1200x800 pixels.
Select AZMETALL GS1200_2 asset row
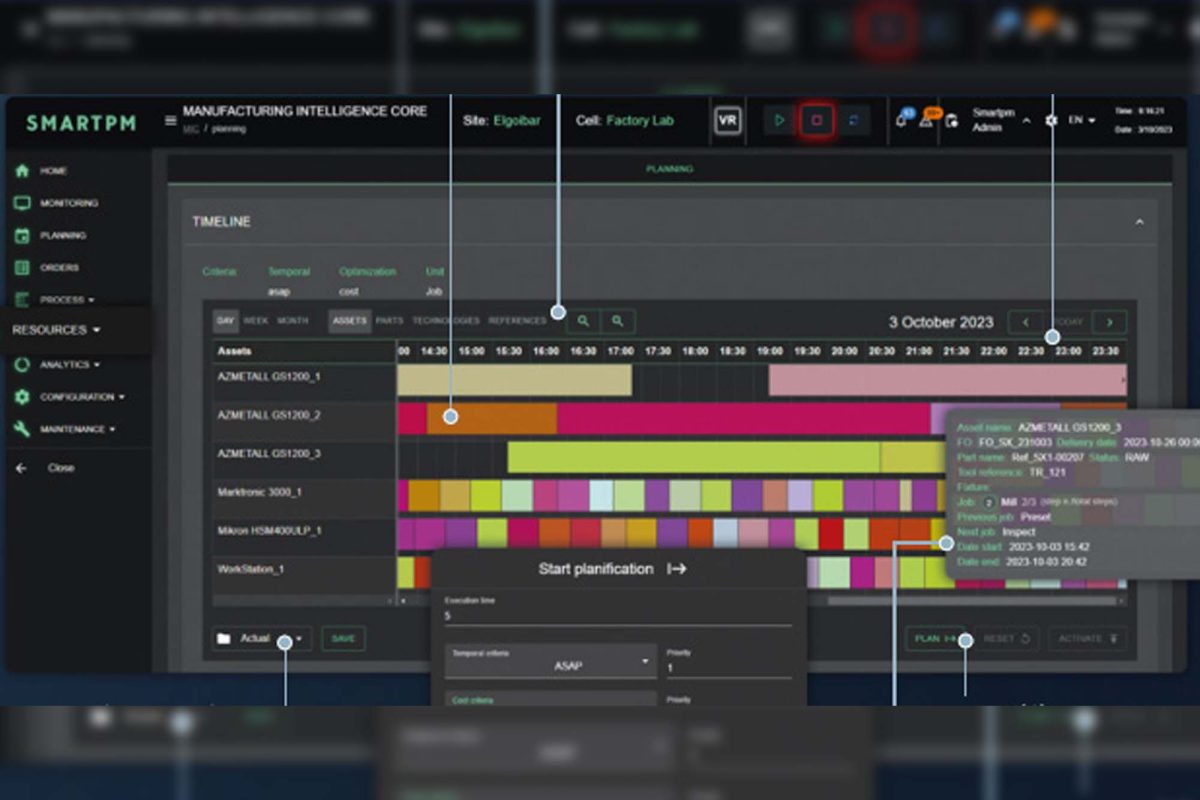coord(304,415)
